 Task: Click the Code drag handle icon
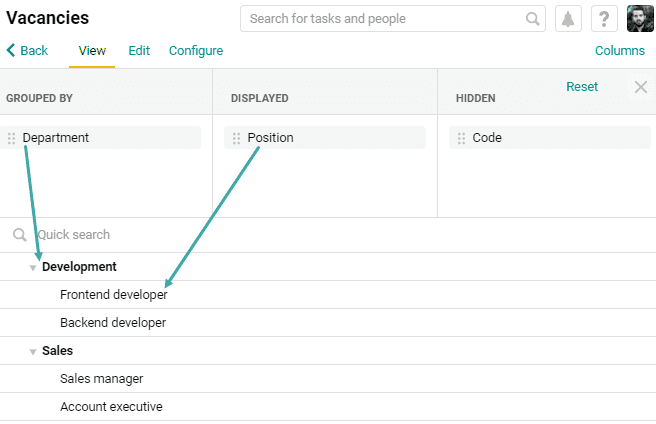coord(461,138)
